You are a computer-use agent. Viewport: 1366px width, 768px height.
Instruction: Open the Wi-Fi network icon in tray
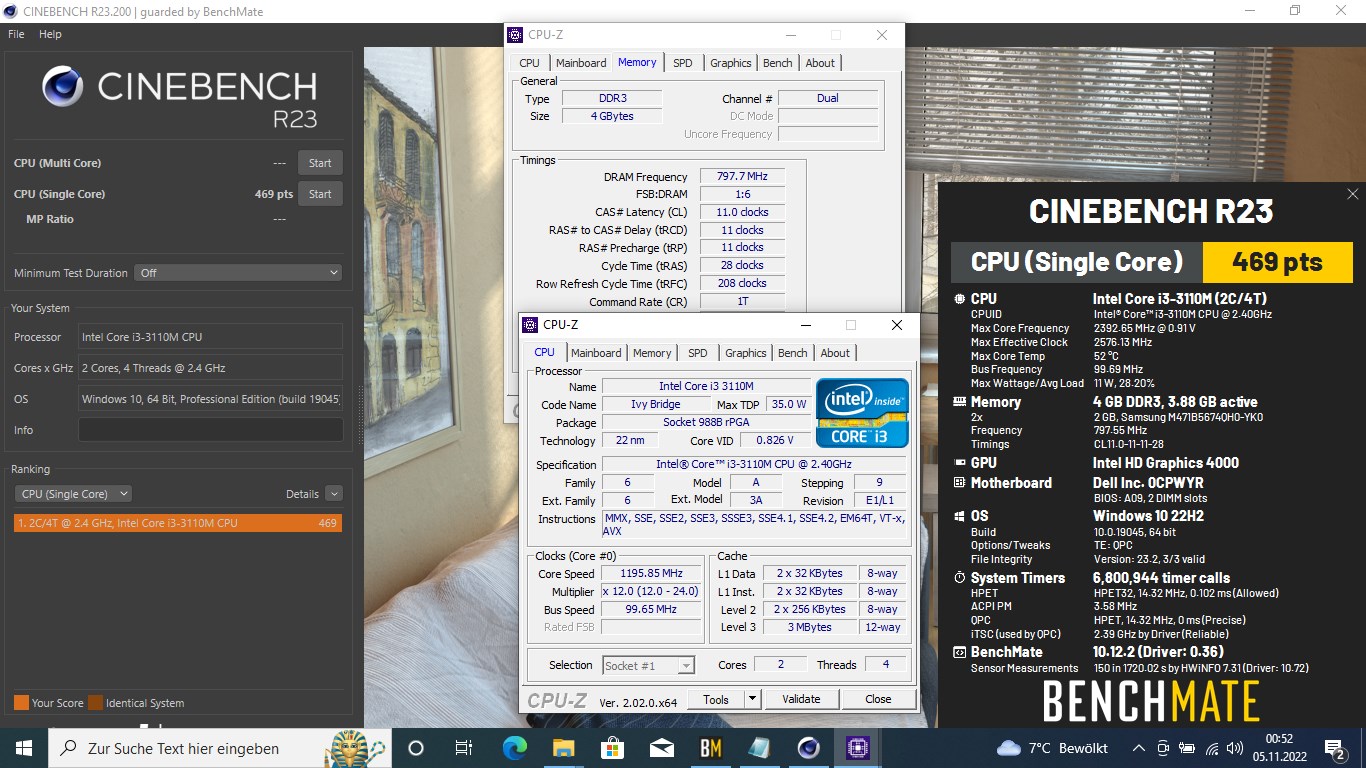click(1212, 748)
